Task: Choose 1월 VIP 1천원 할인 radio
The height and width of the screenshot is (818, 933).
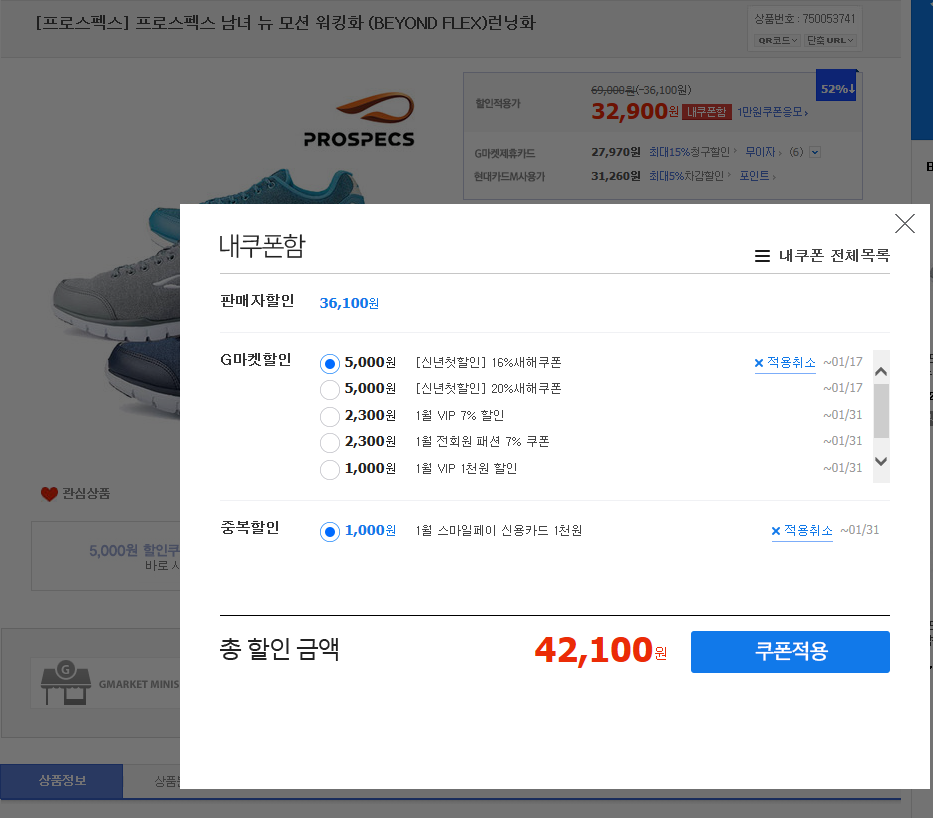Action: [x=330, y=469]
